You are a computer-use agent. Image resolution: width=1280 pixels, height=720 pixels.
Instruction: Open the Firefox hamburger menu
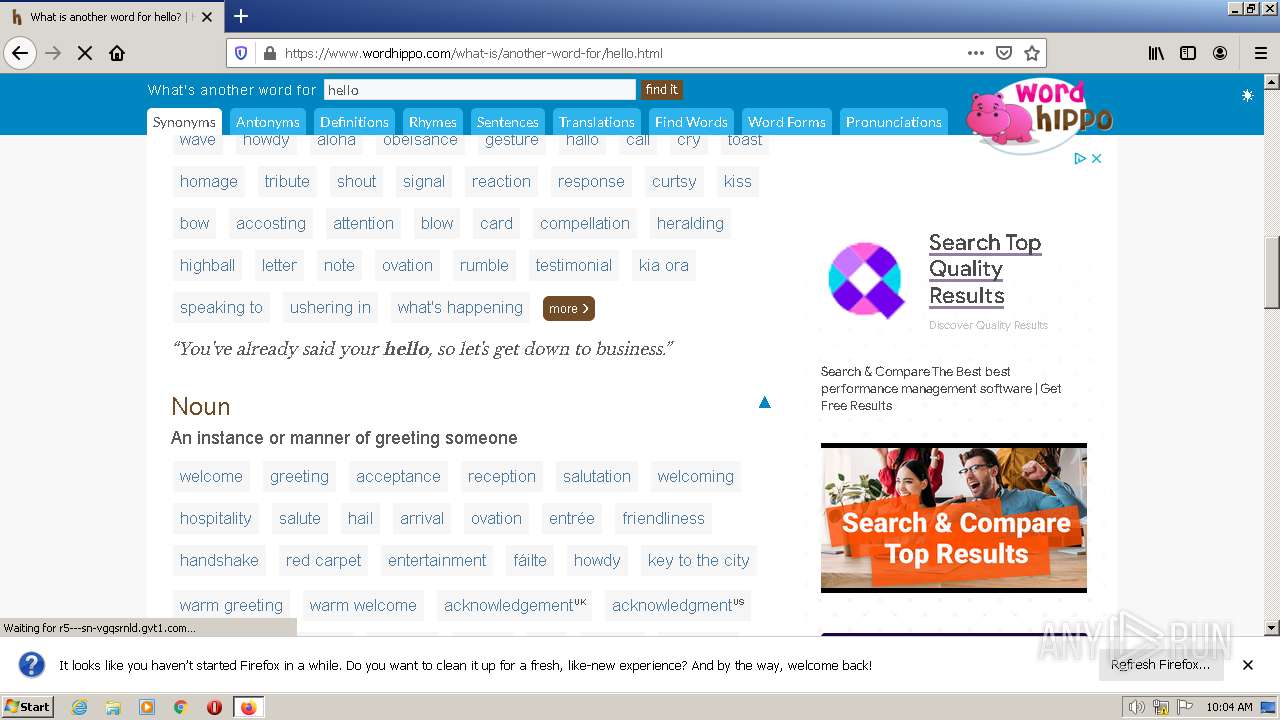click(1260, 53)
